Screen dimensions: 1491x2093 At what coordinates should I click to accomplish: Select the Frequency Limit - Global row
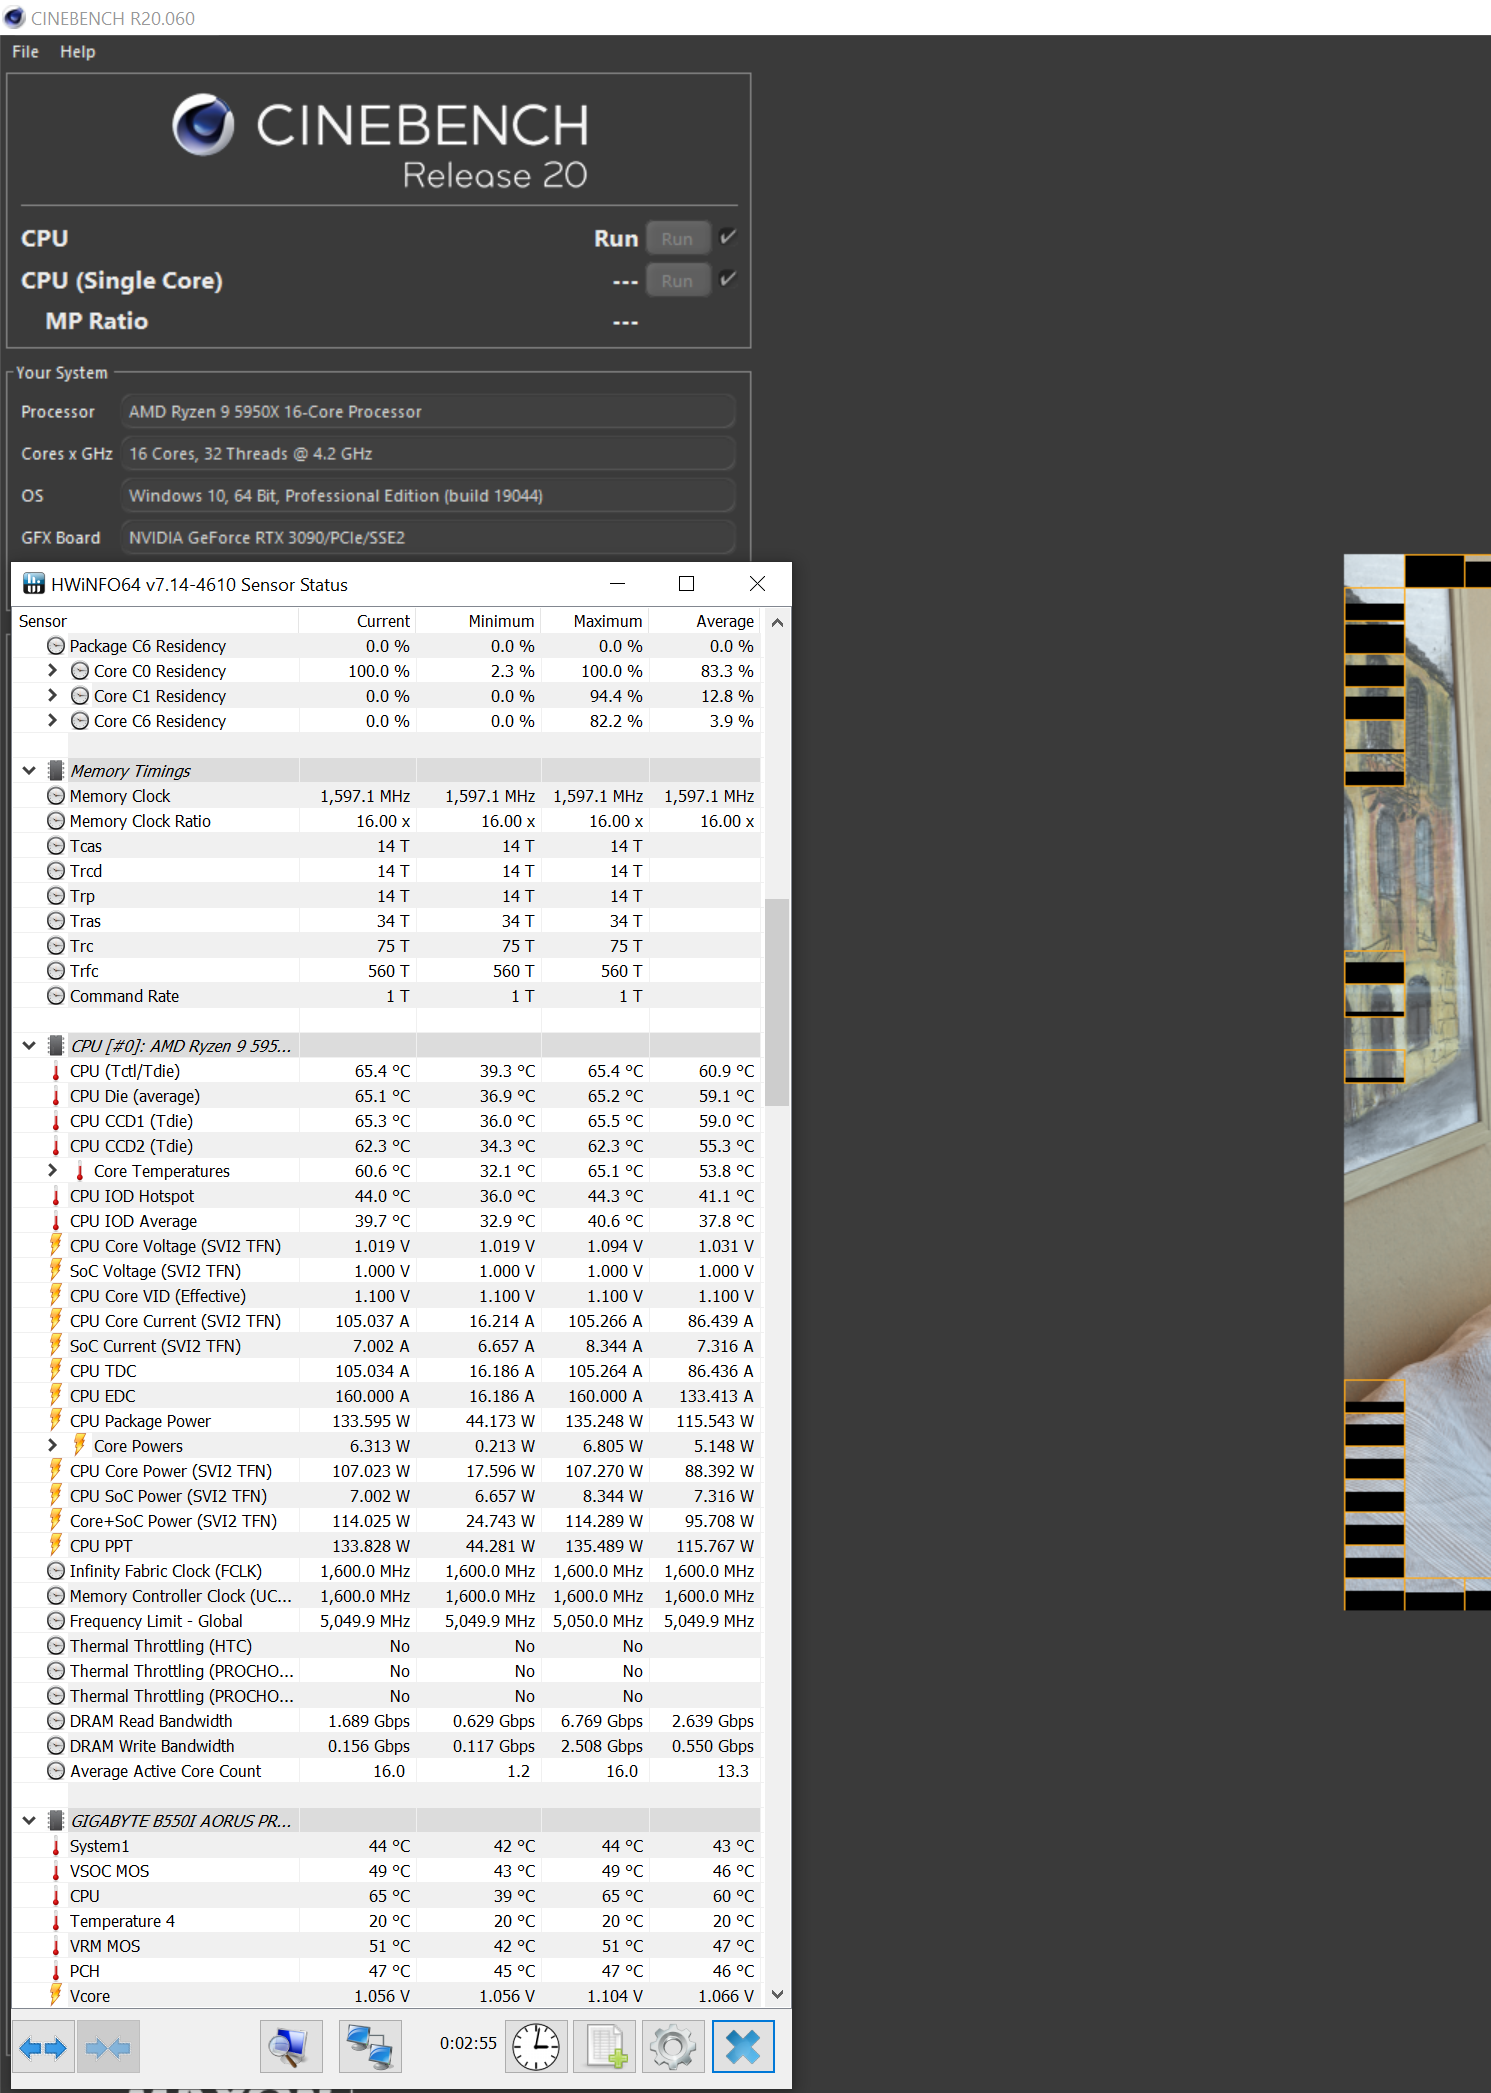[387, 1621]
